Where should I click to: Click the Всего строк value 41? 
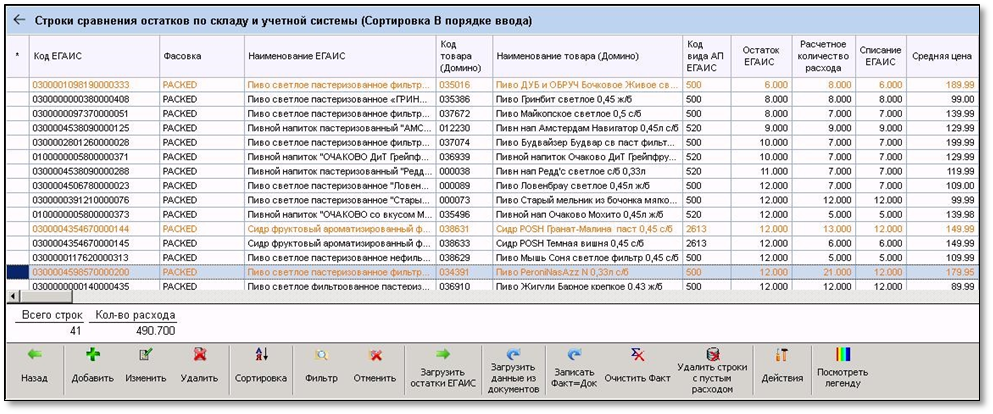(x=75, y=330)
